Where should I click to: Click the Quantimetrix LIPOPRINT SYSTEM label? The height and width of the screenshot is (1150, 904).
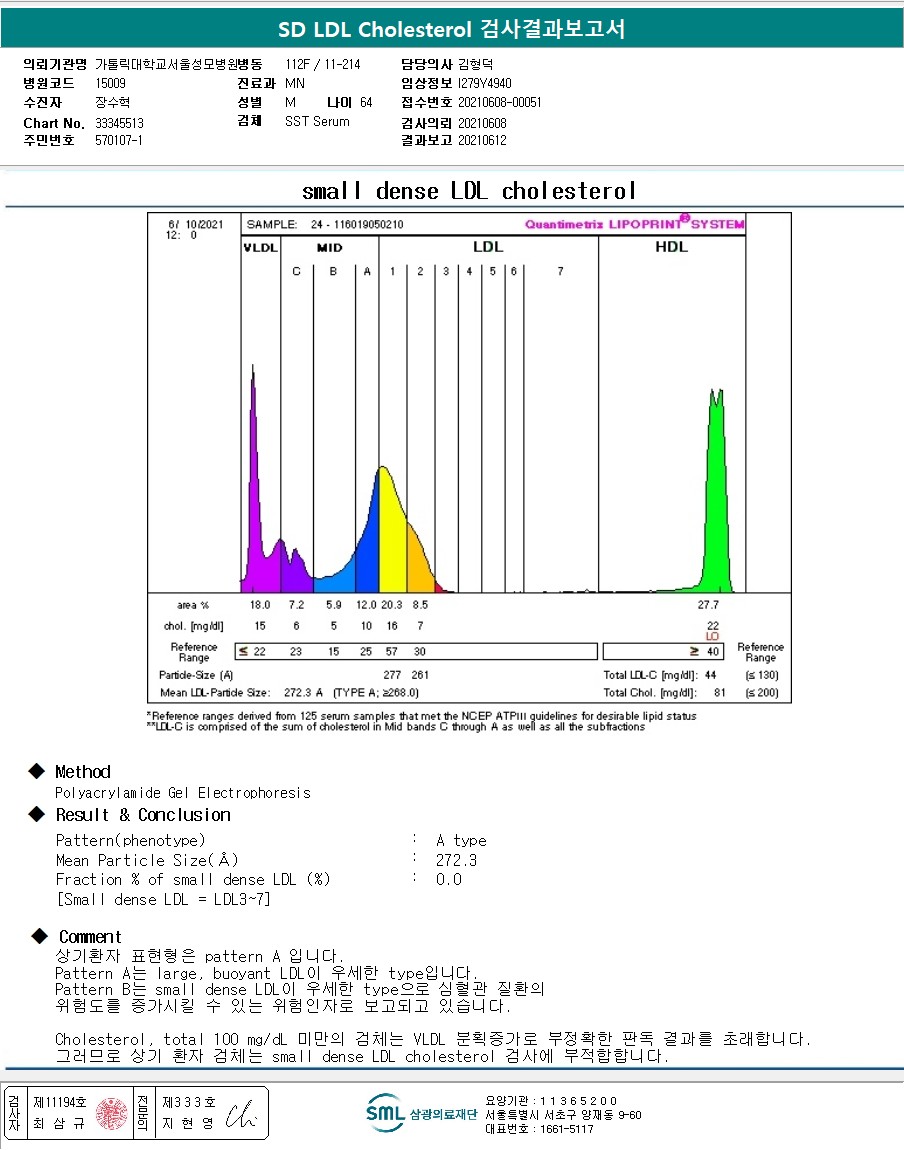[x=634, y=224]
